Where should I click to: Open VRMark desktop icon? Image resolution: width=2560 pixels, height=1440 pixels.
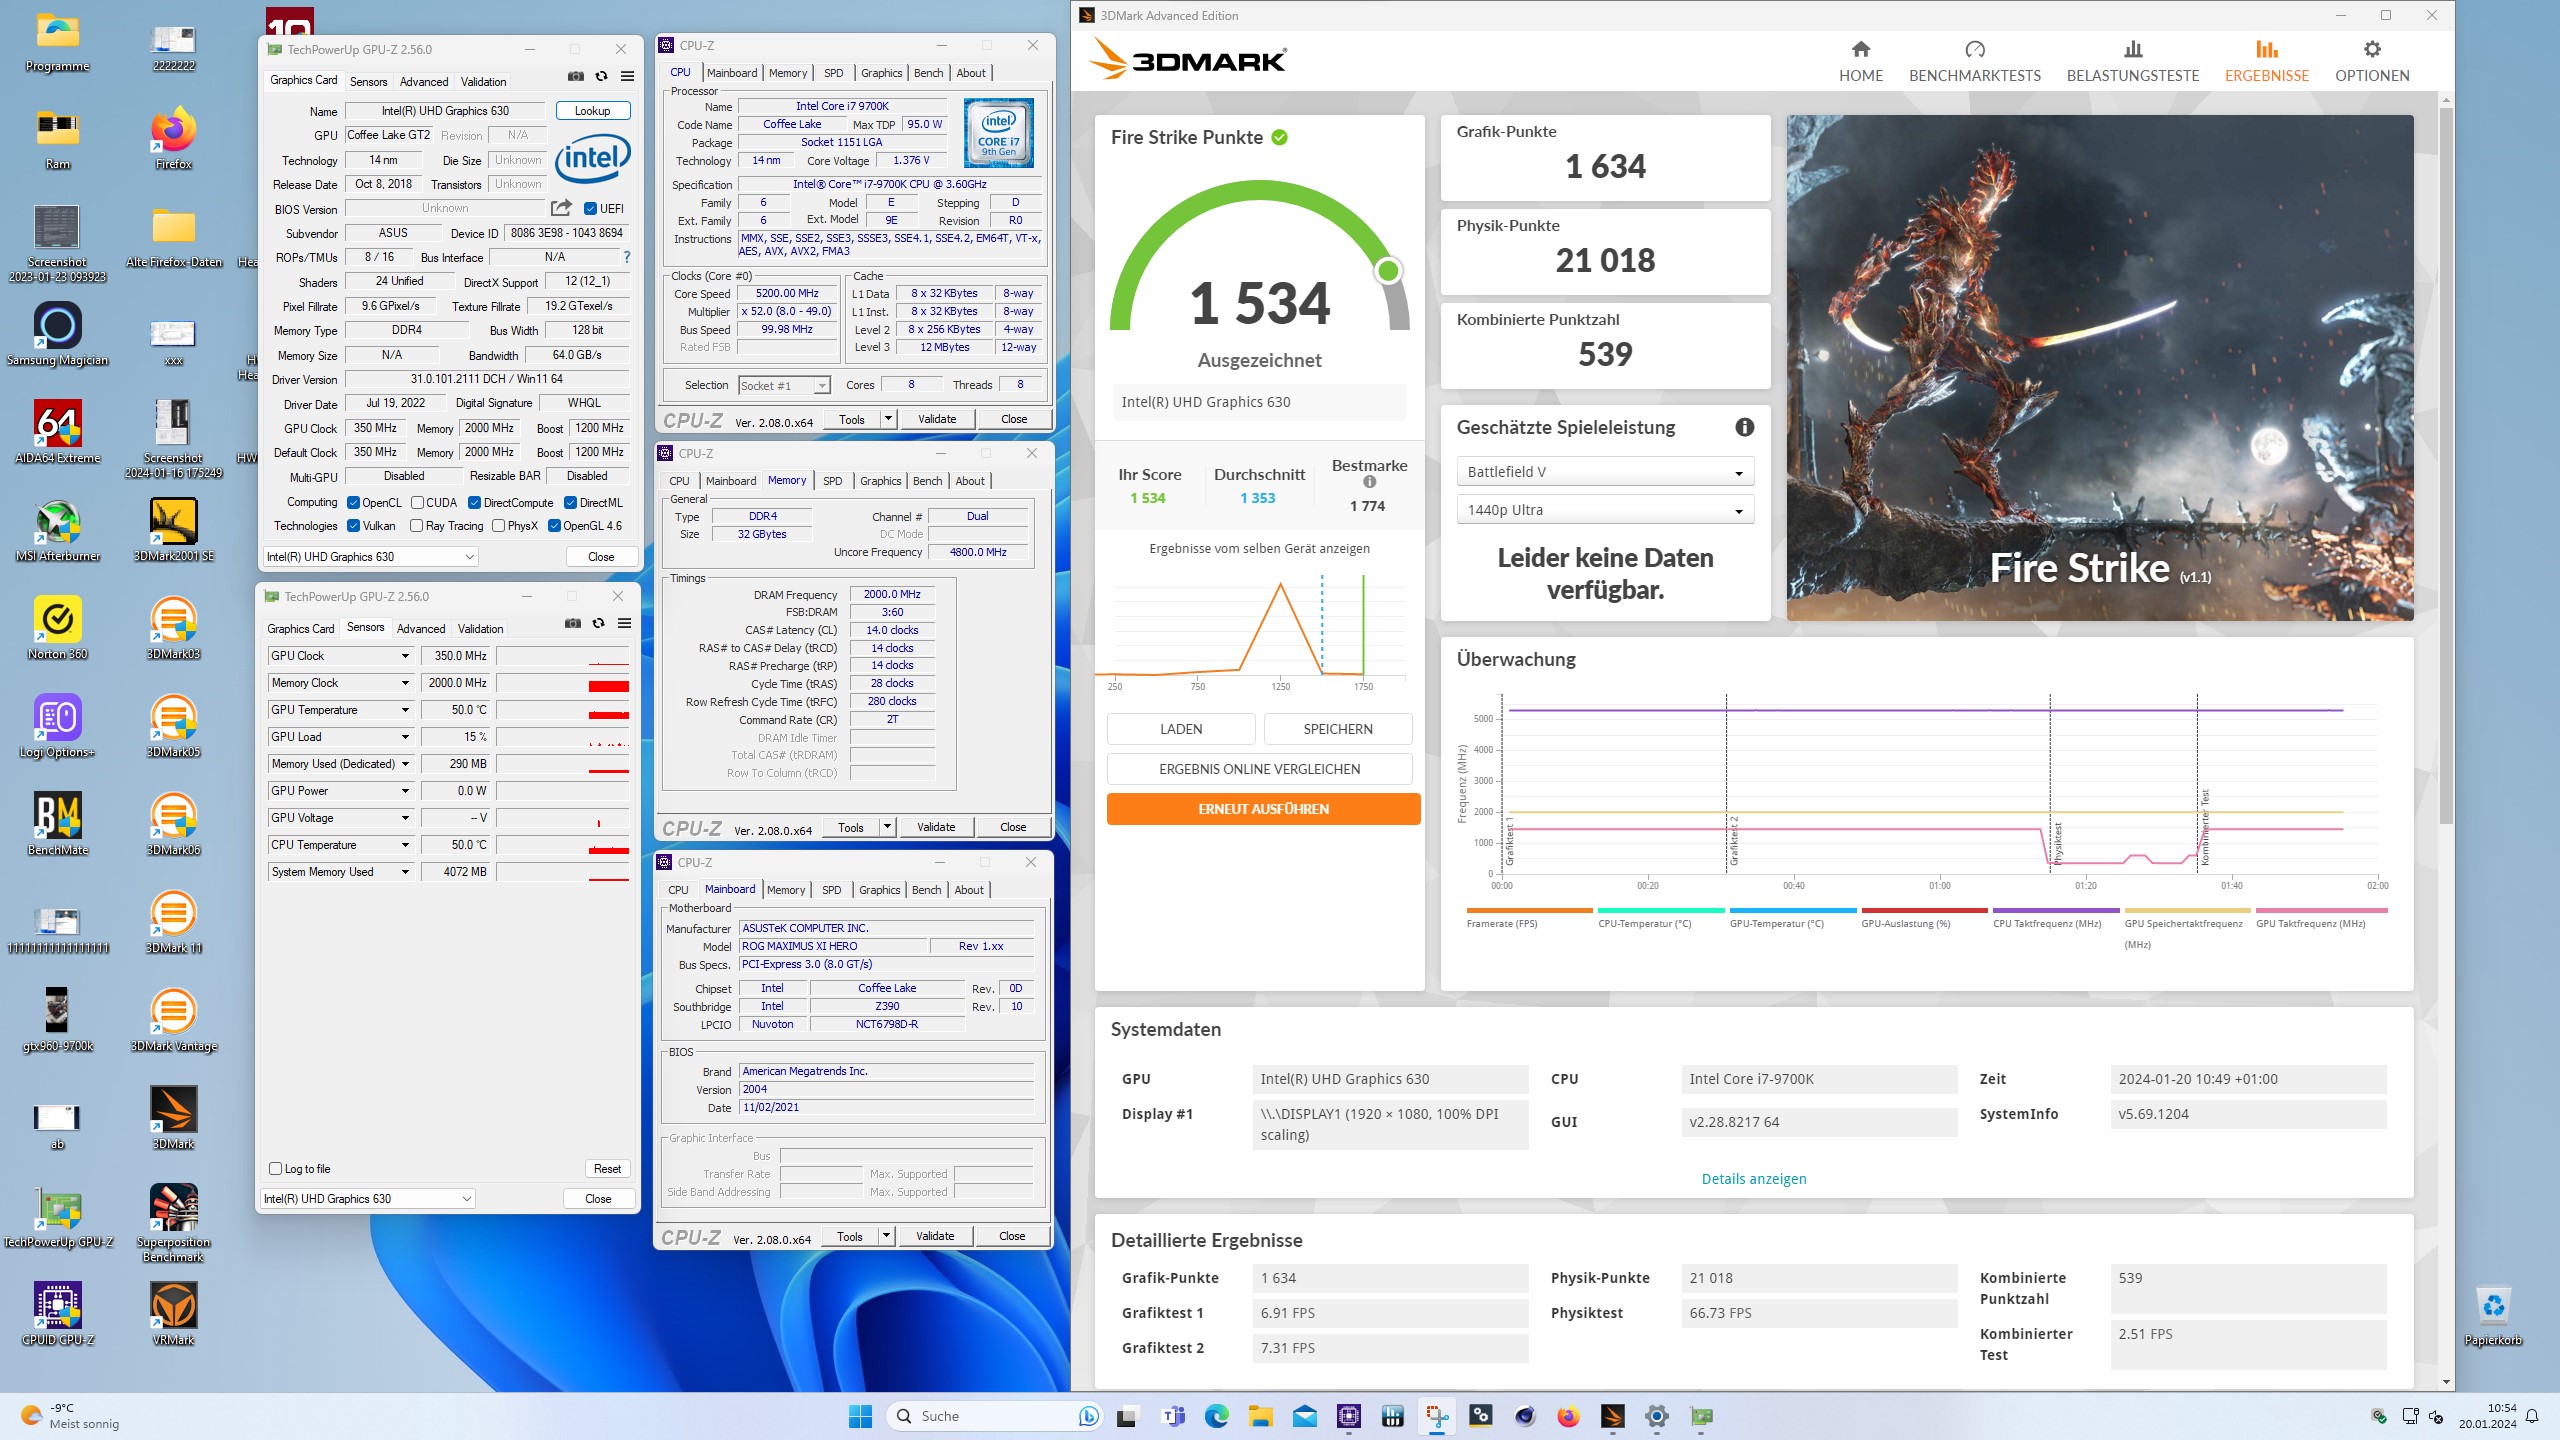click(x=173, y=1314)
